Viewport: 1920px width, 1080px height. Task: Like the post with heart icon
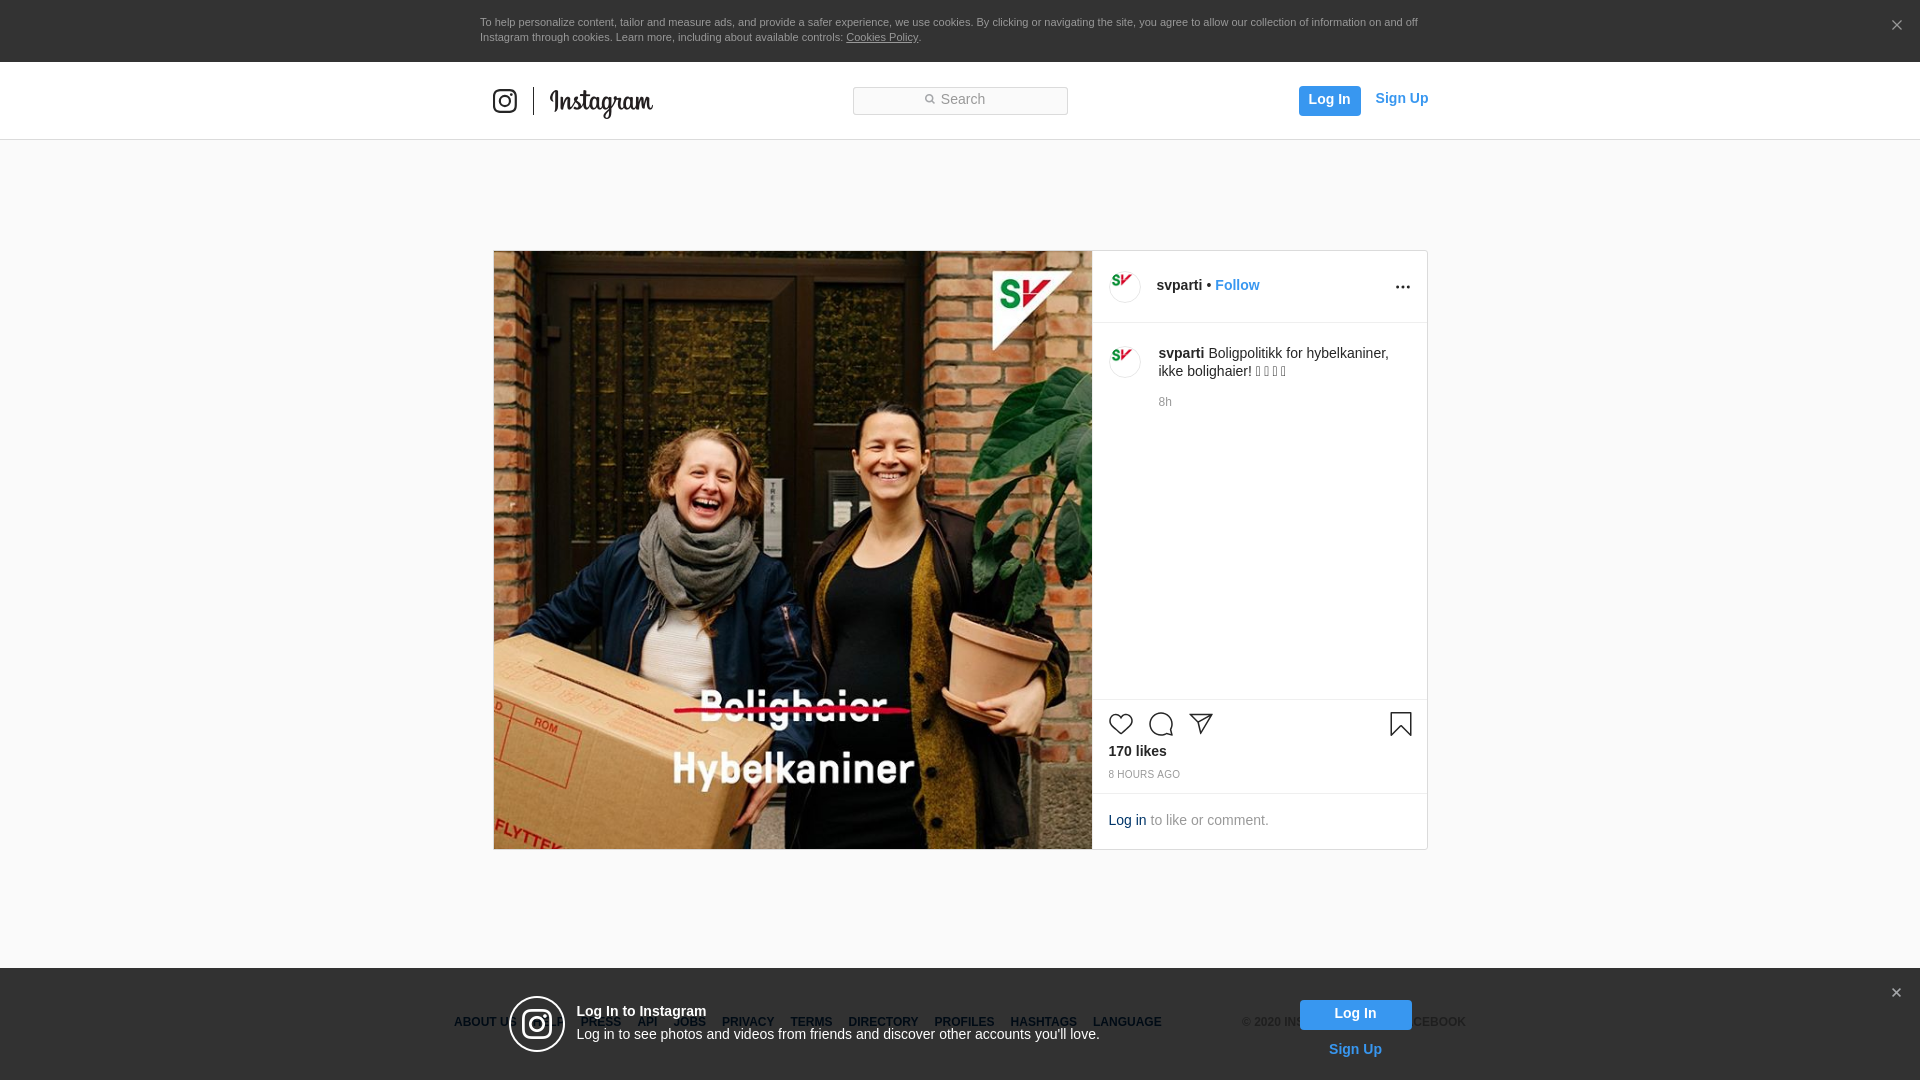click(x=1121, y=724)
